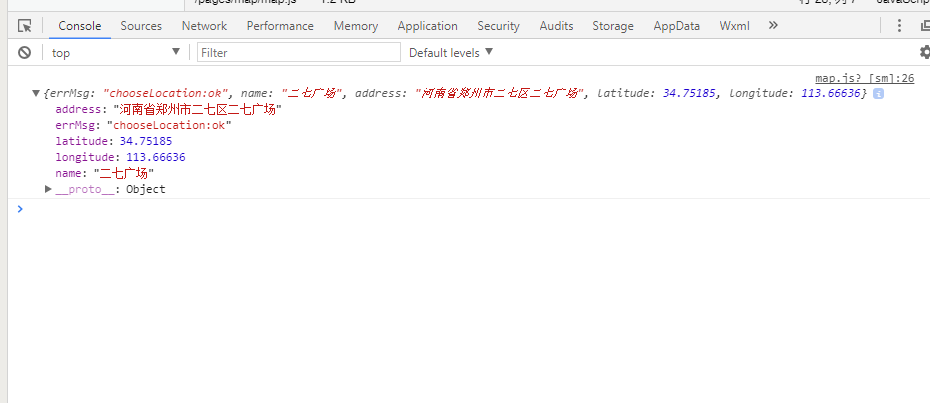The width and height of the screenshot is (930, 403).
Task: Expand the __proto__ Object node
Action: coord(49,189)
